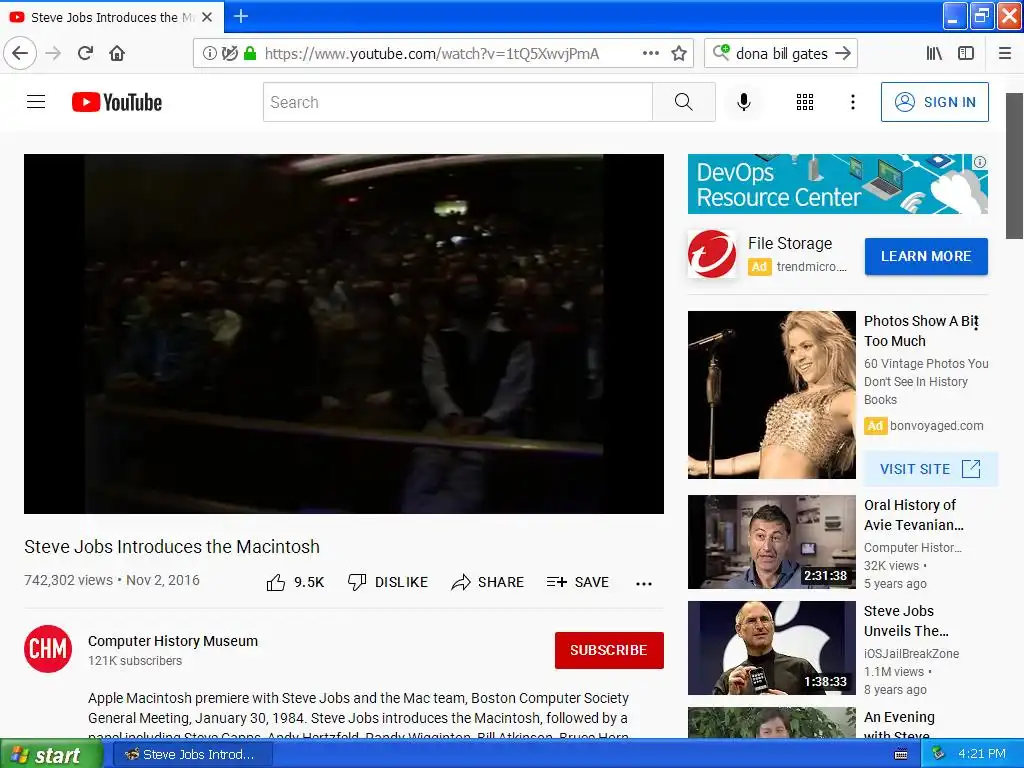Click the 4:21 PM system clock
The width and height of the screenshot is (1024, 768).
click(x=982, y=754)
